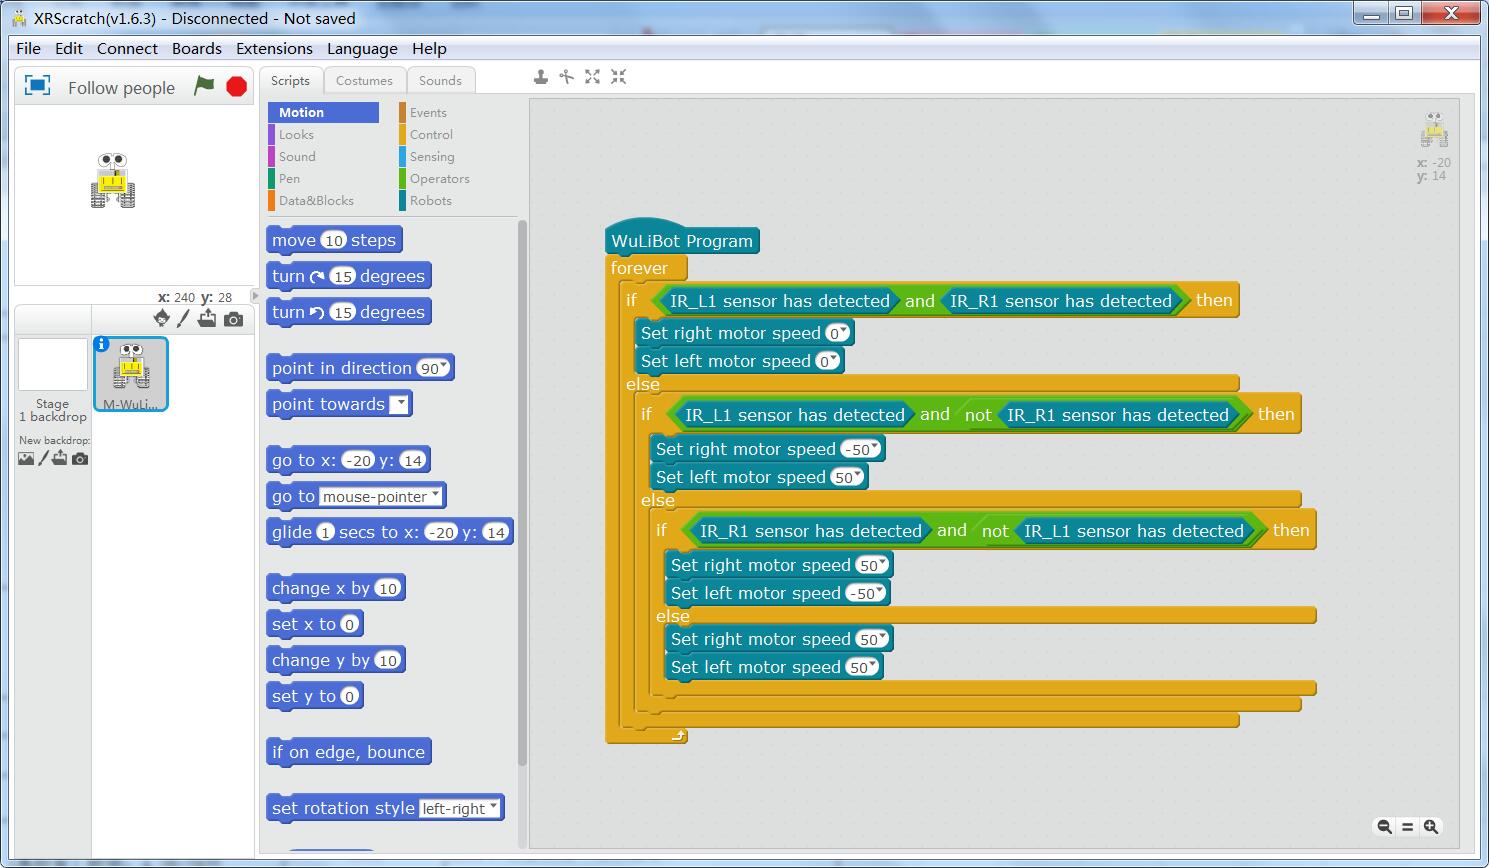
Task: Toggle full screen stage mode
Action: tap(37, 86)
